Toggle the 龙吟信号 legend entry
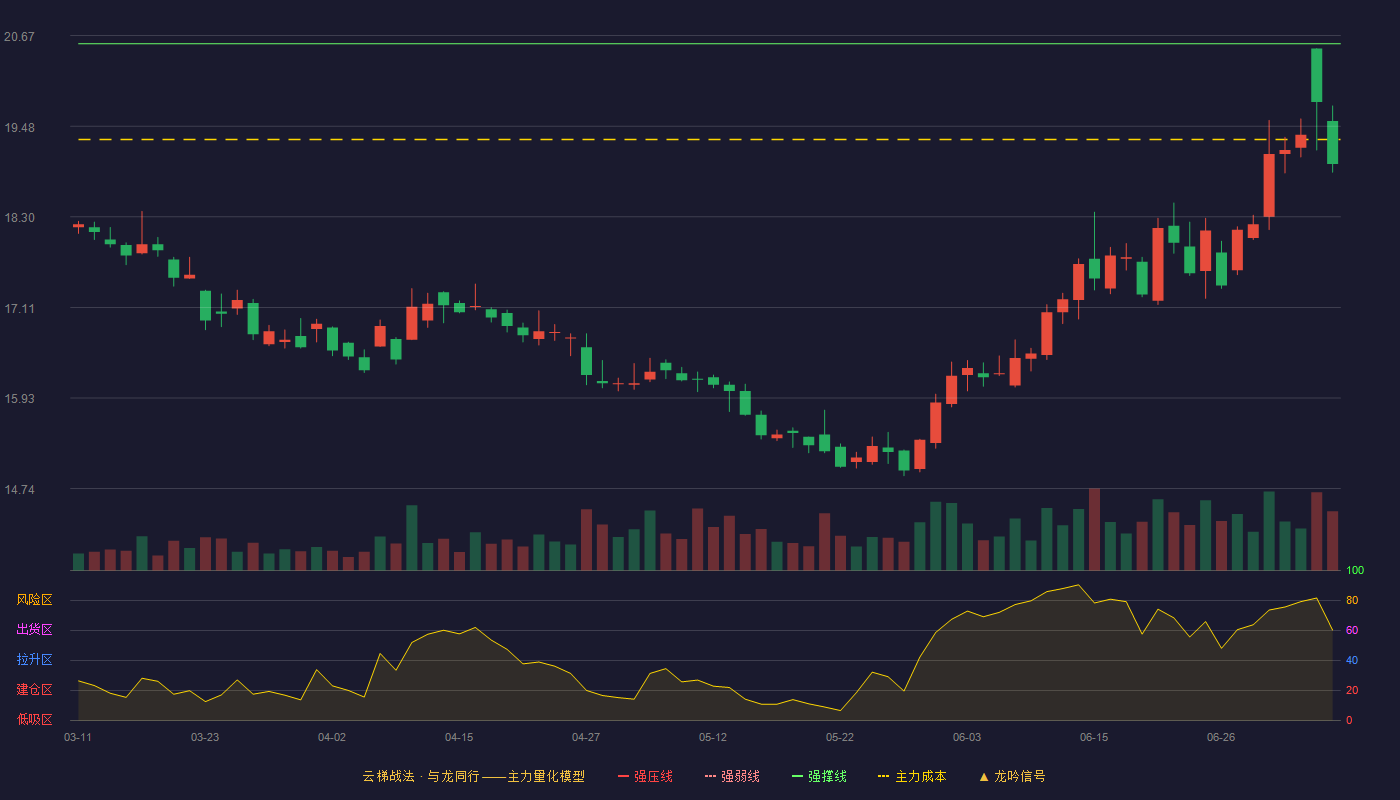The height and width of the screenshot is (800, 1400). [x=1012, y=776]
